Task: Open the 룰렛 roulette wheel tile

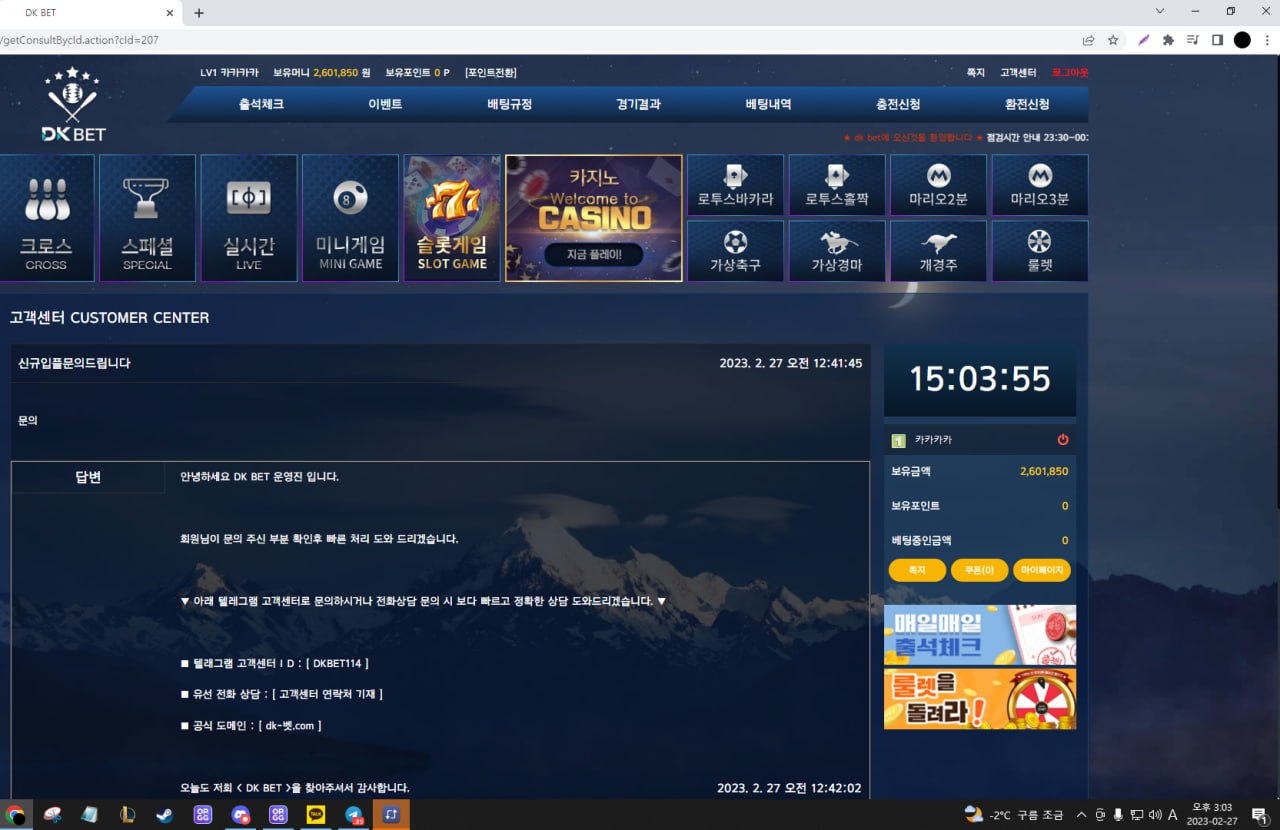Action: pos(1039,251)
